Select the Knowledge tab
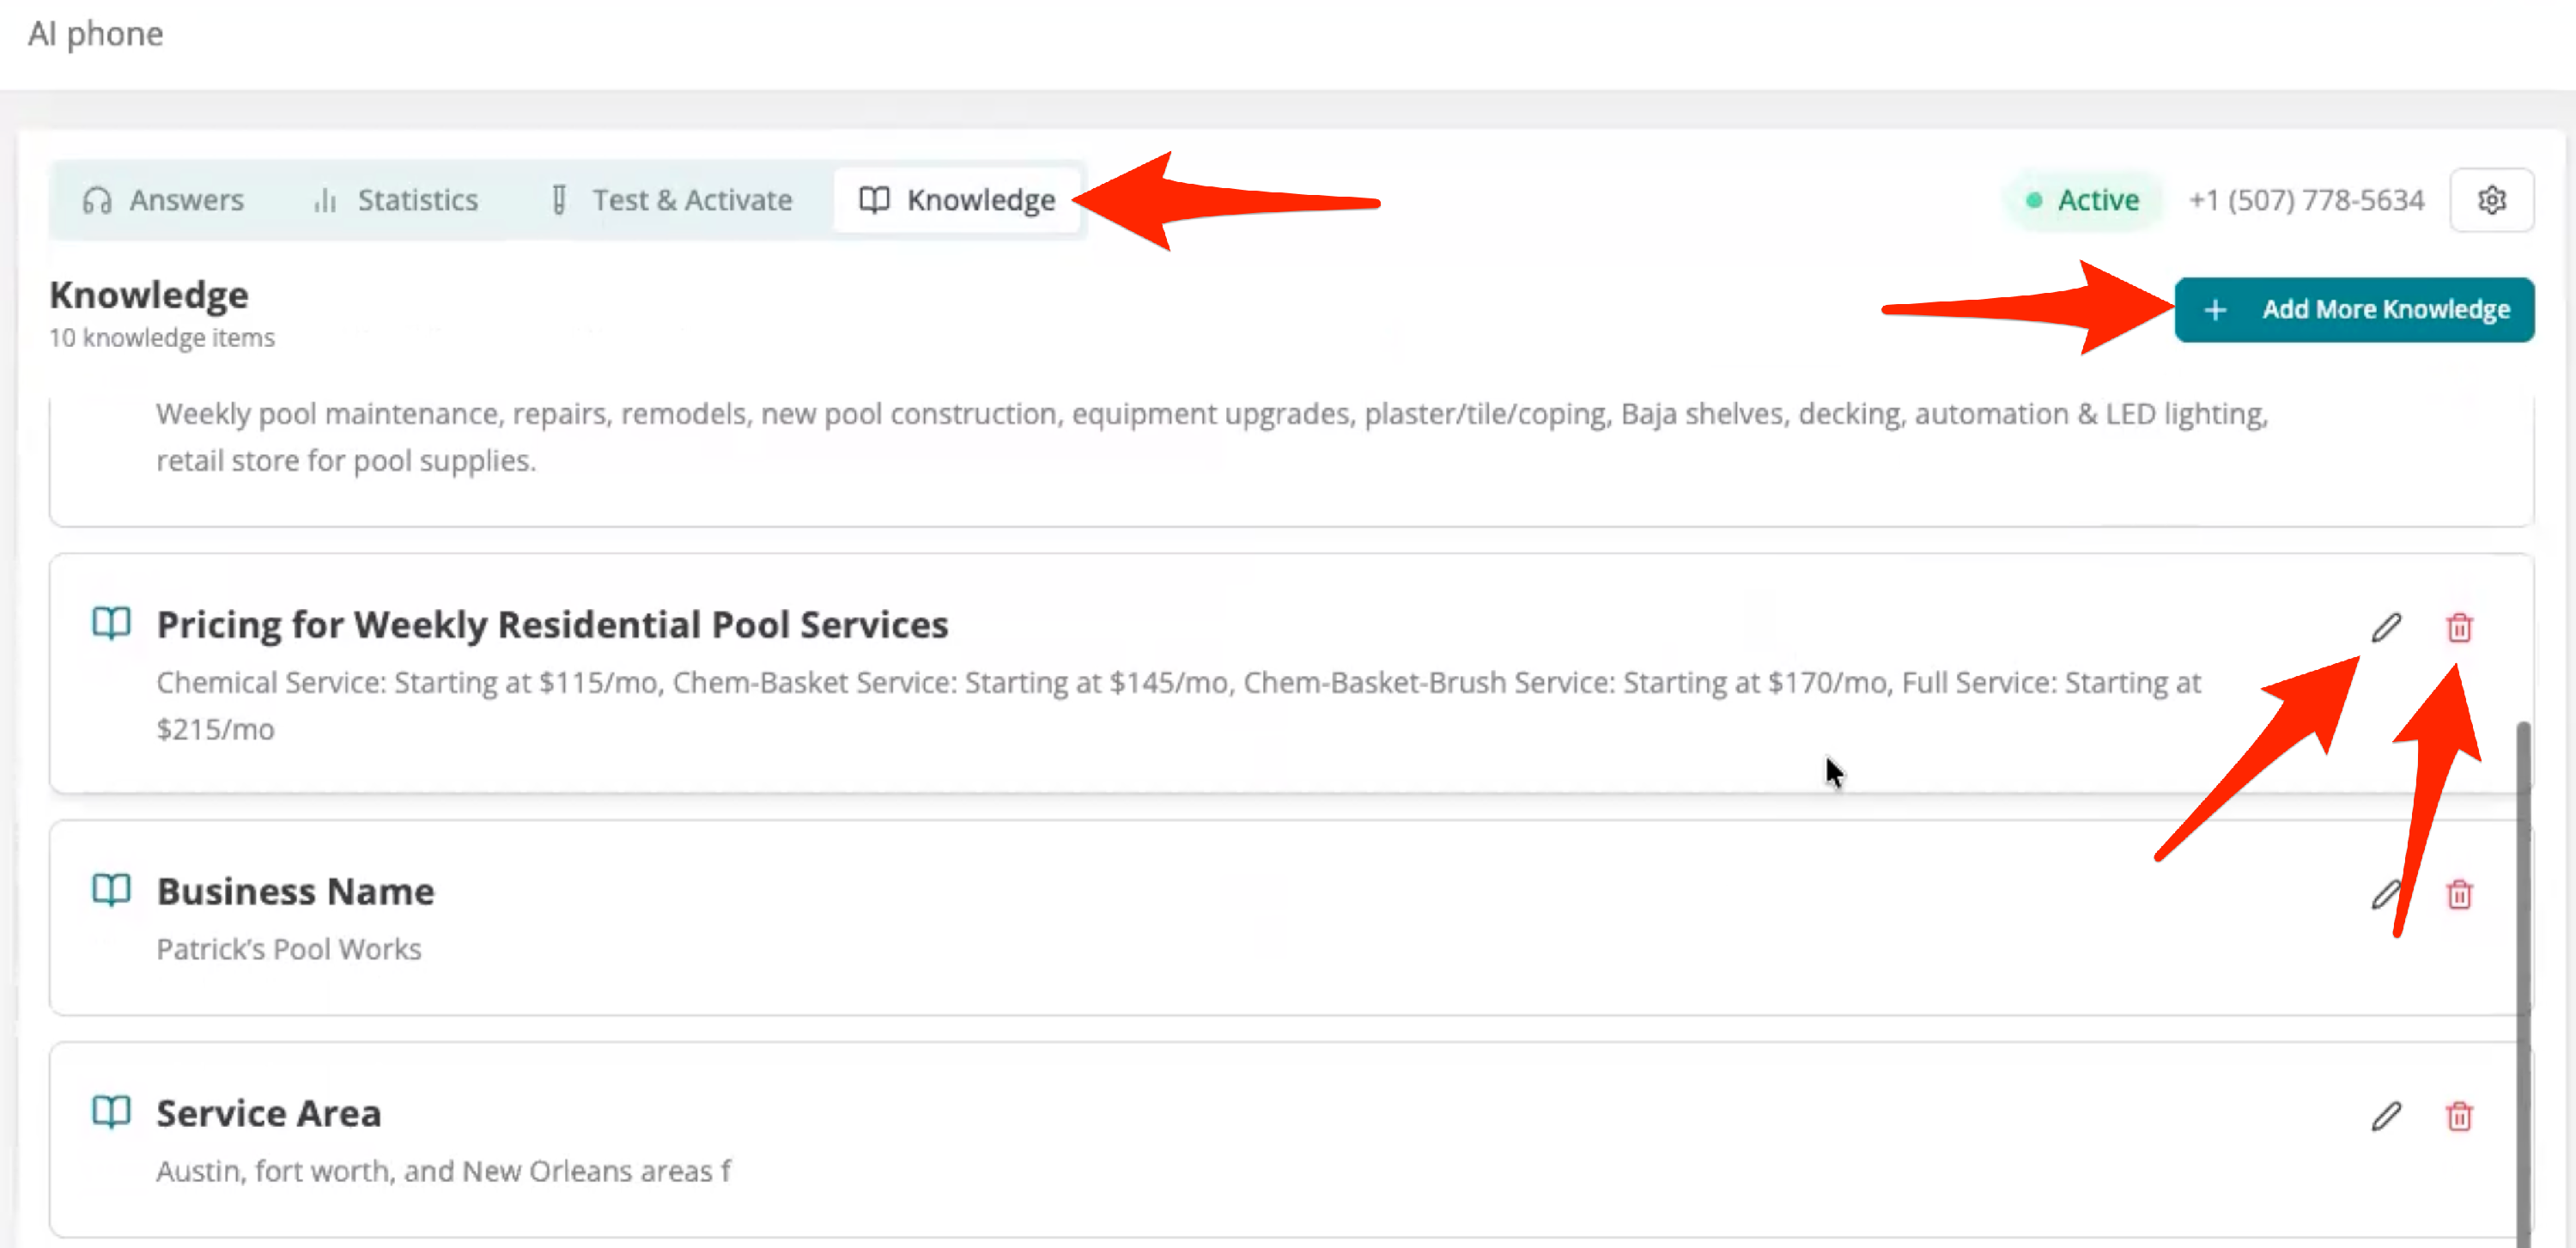This screenshot has height=1248, width=2576. pos(957,200)
